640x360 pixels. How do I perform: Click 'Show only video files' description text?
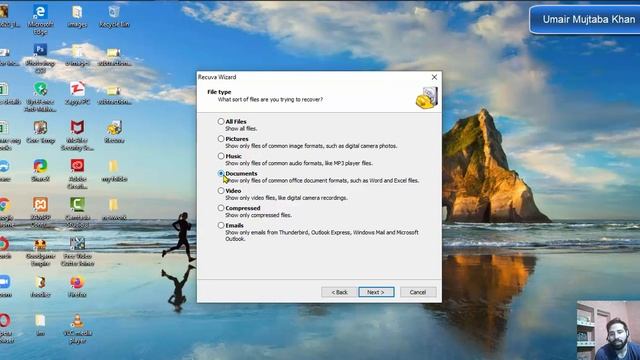pyautogui.click(x=286, y=198)
